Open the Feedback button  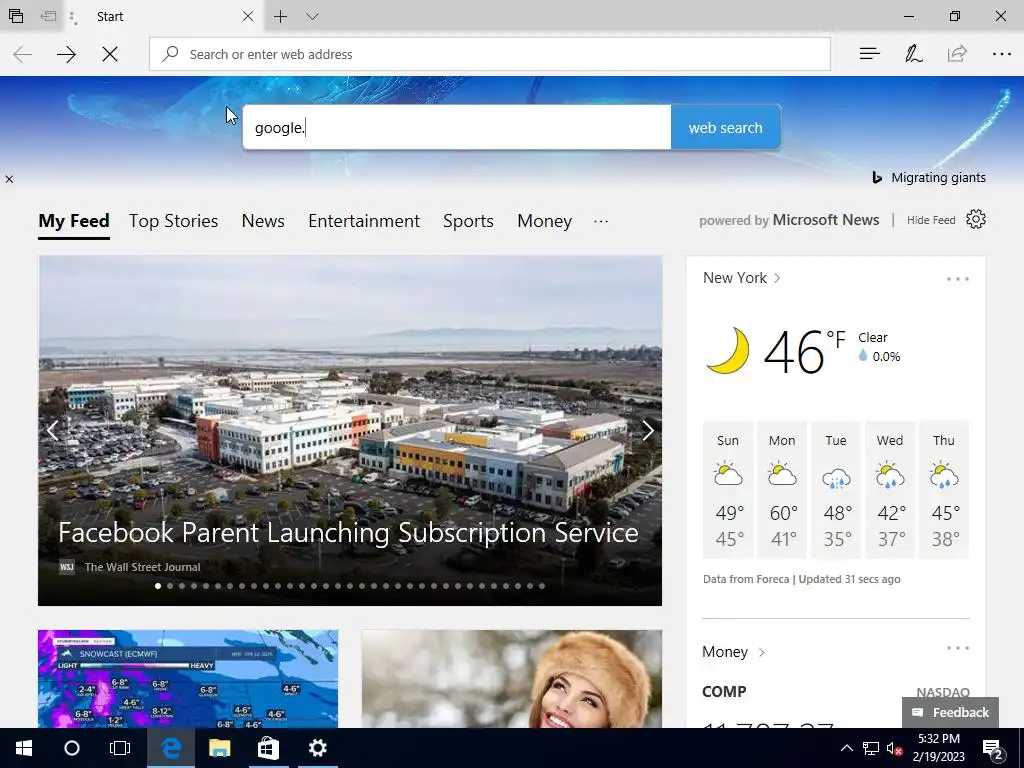pyautogui.click(x=950, y=712)
